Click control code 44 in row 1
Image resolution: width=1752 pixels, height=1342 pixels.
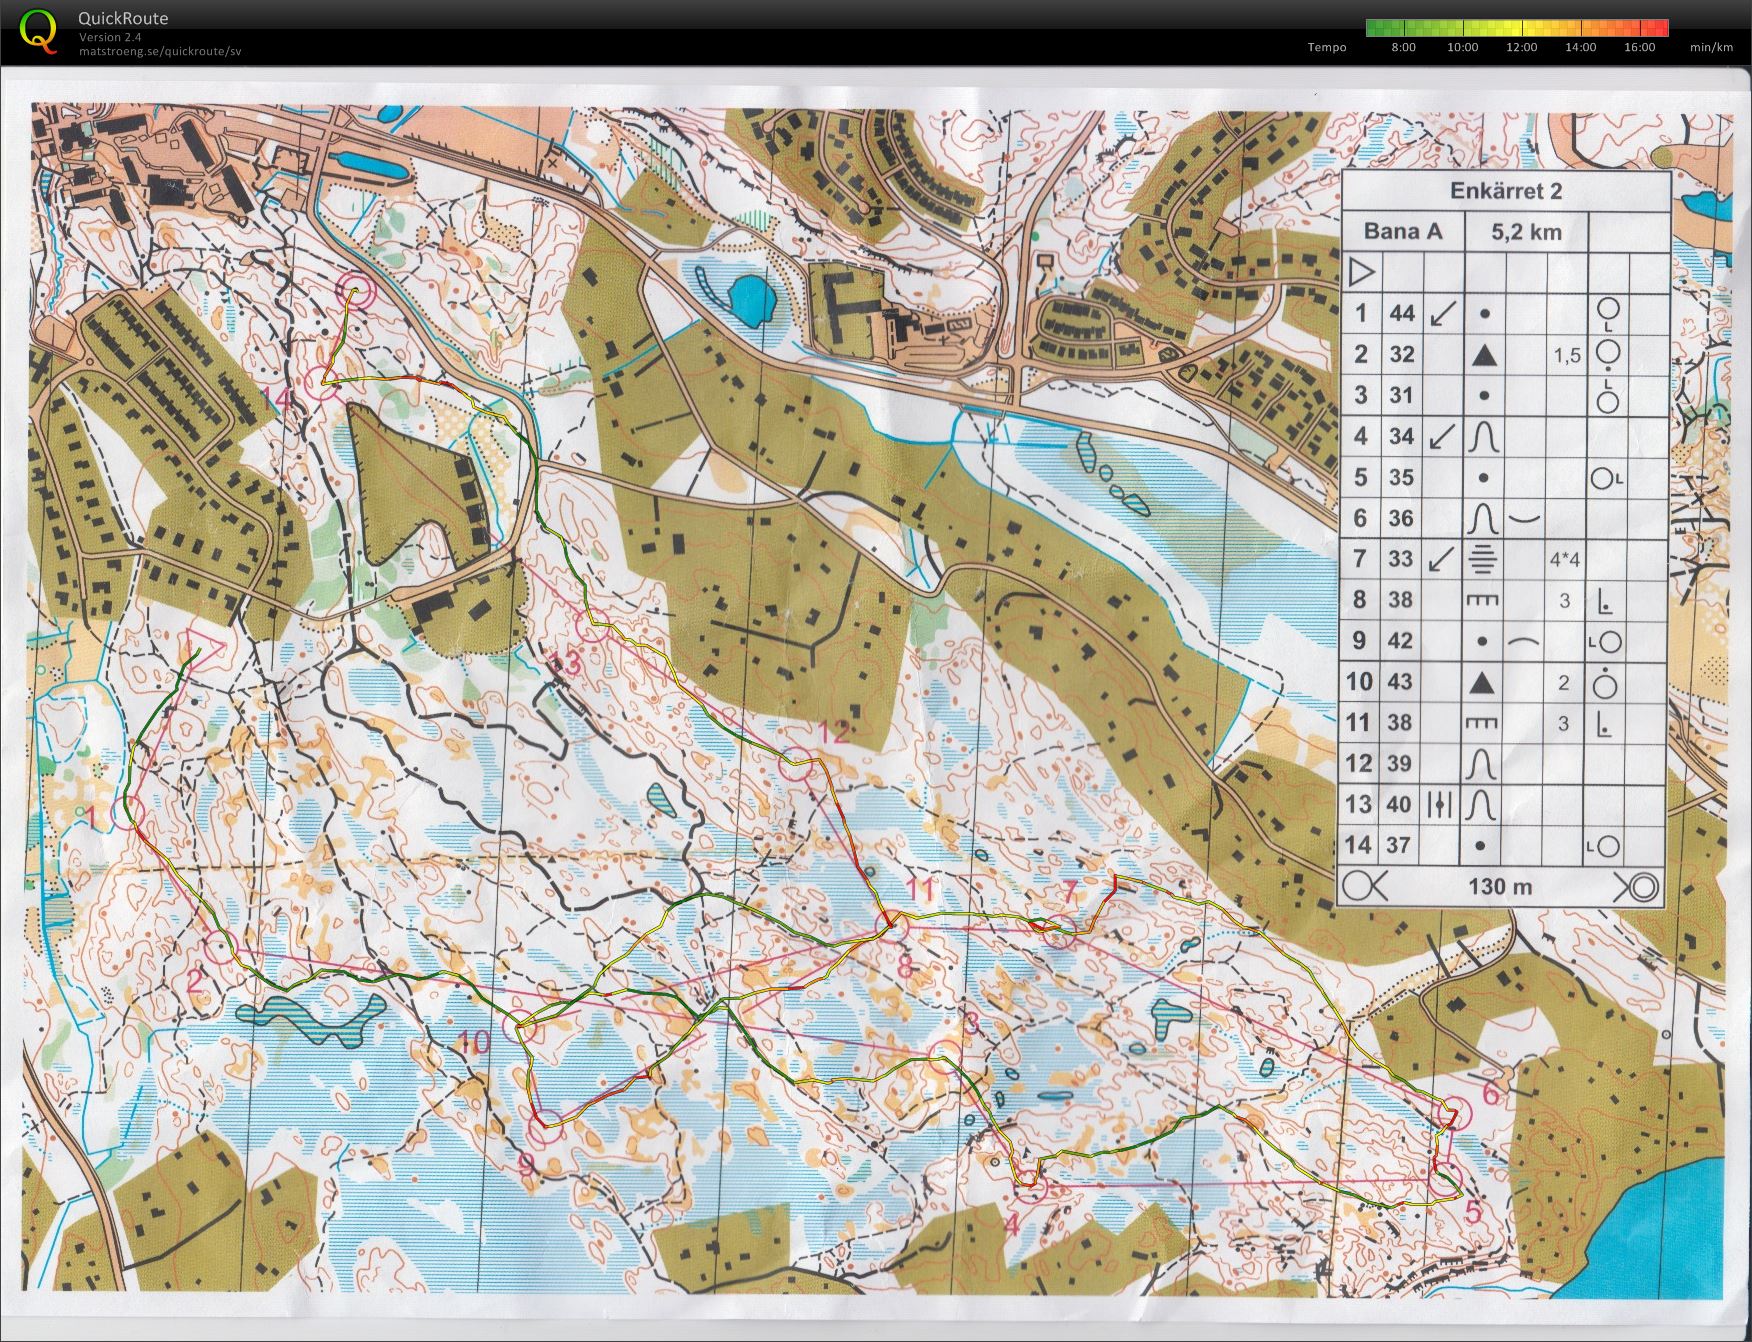pyautogui.click(x=1402, y=313)
